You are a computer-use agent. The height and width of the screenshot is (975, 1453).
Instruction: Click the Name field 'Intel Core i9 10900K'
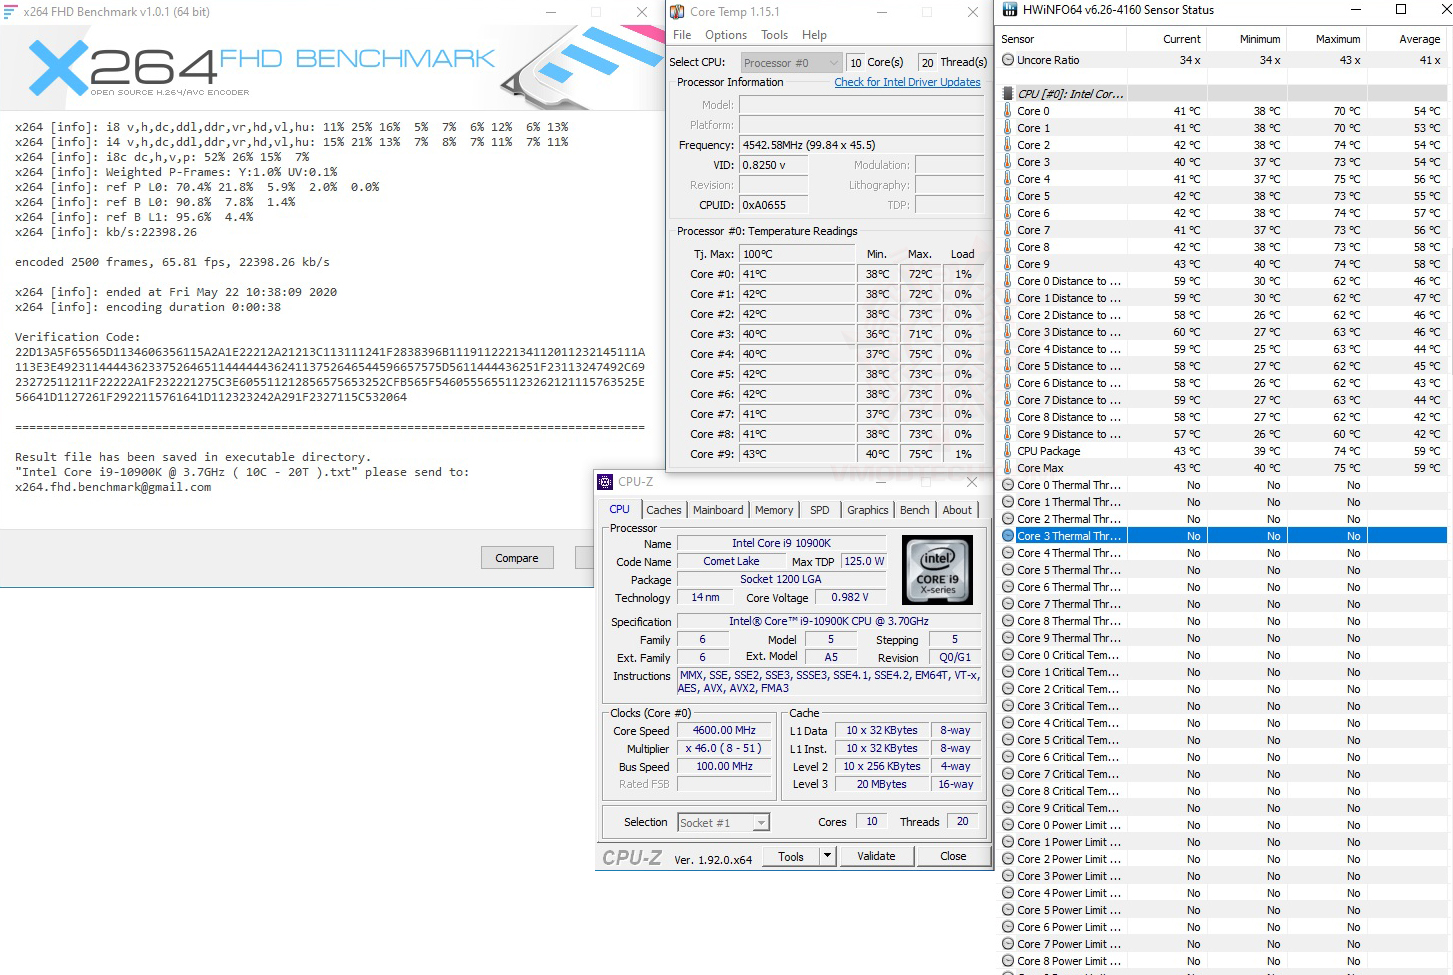(781, 543)
